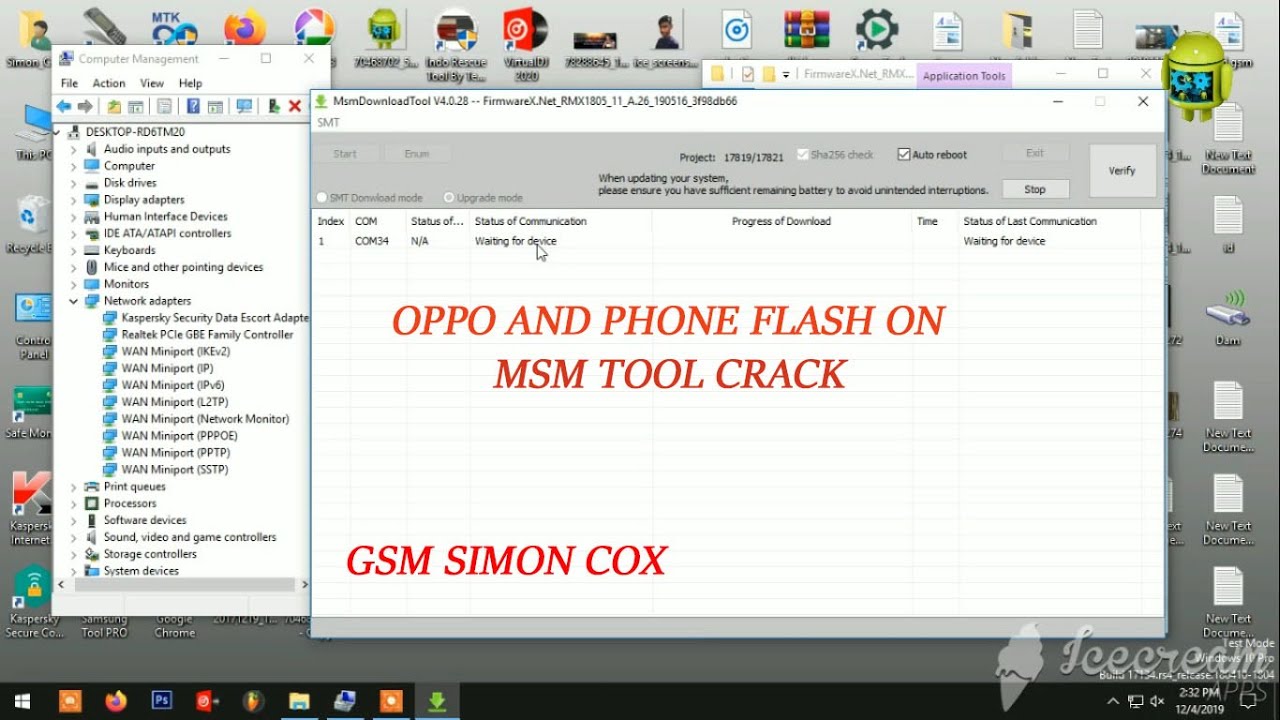Select System devices tree item
The image size is (1280, 720).
(141, 571)
